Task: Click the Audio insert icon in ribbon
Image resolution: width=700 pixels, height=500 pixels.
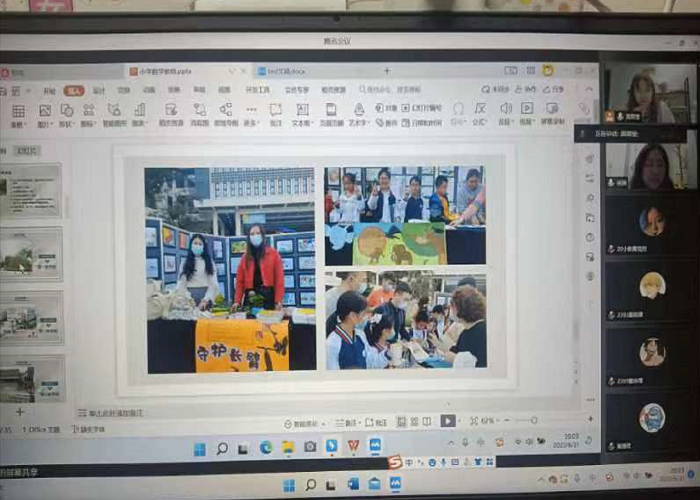Action: [x=505, y=112]
